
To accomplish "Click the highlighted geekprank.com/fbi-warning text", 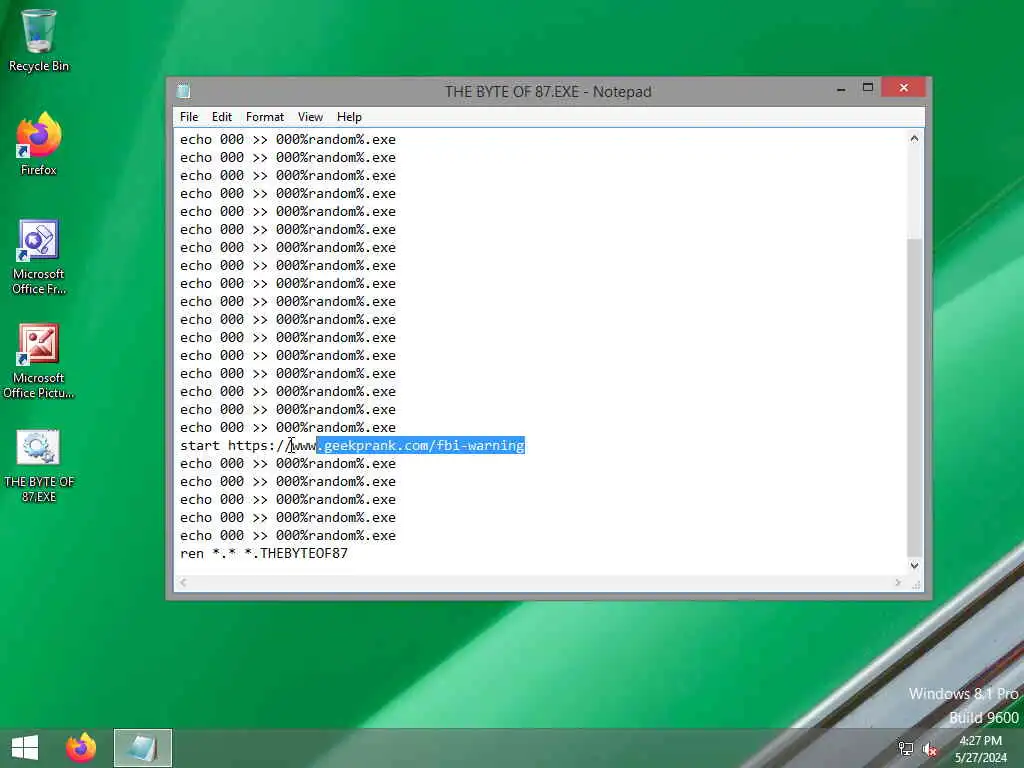I will [421, 445].
